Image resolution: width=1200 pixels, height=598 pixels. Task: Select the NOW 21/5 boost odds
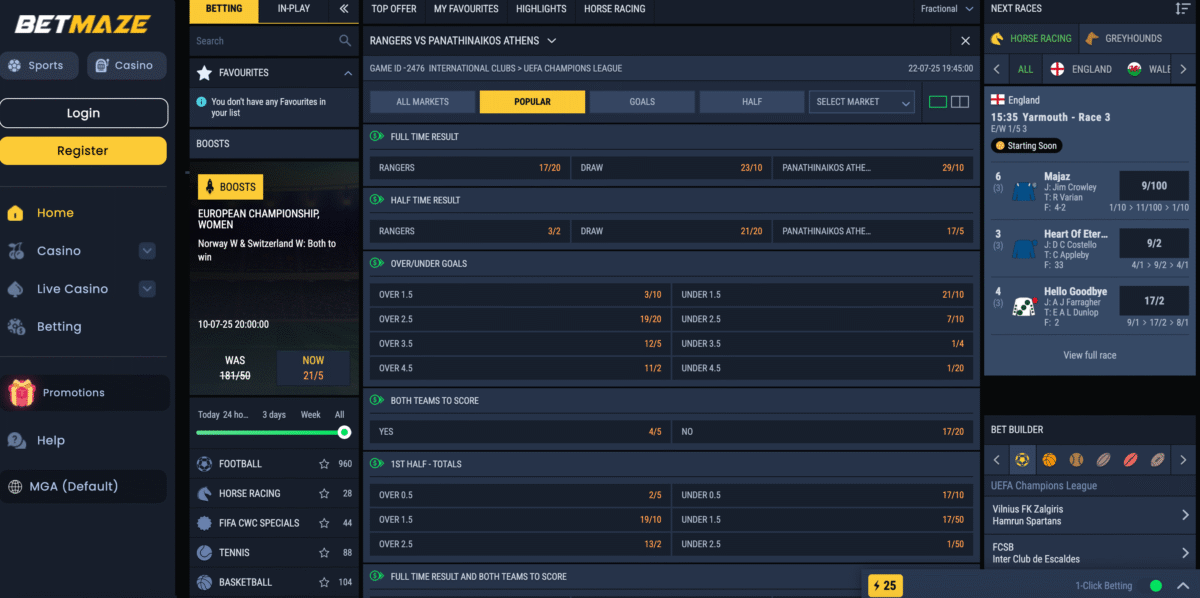click(313, 368)
